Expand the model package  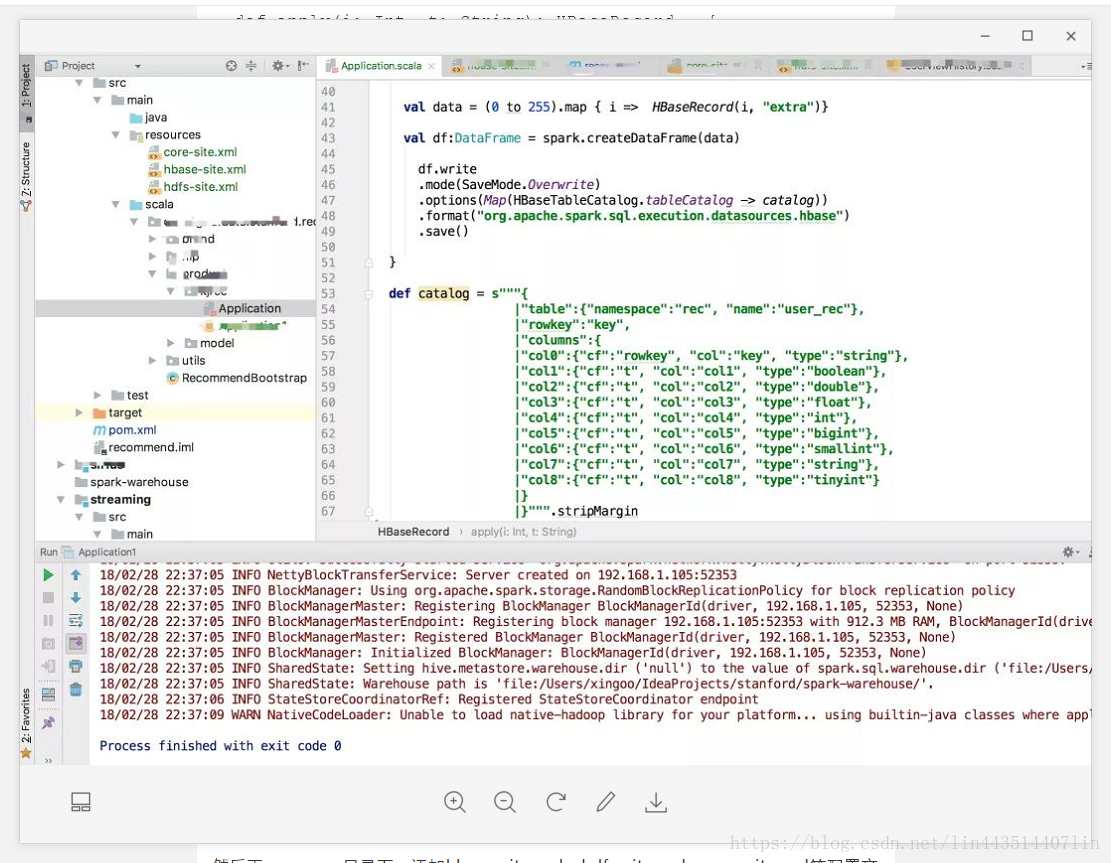pyautogui.click(x=170, y=343)
